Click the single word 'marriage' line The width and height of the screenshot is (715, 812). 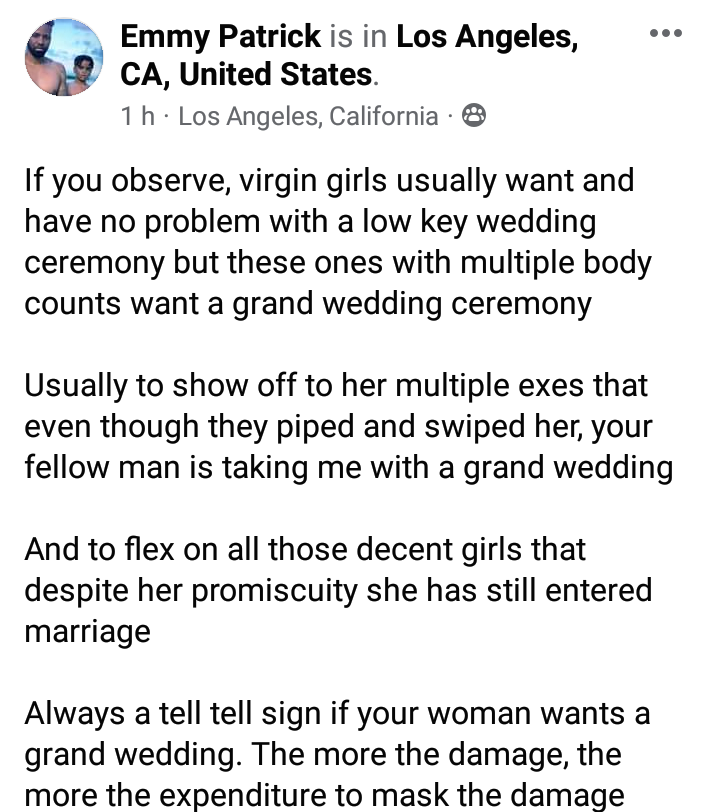point(88,631)
